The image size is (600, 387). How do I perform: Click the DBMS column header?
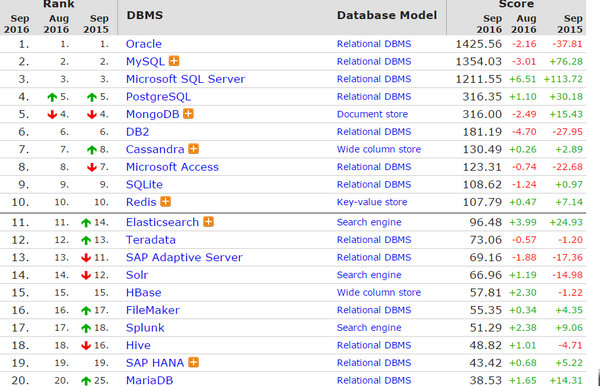[x=145, y=15]
